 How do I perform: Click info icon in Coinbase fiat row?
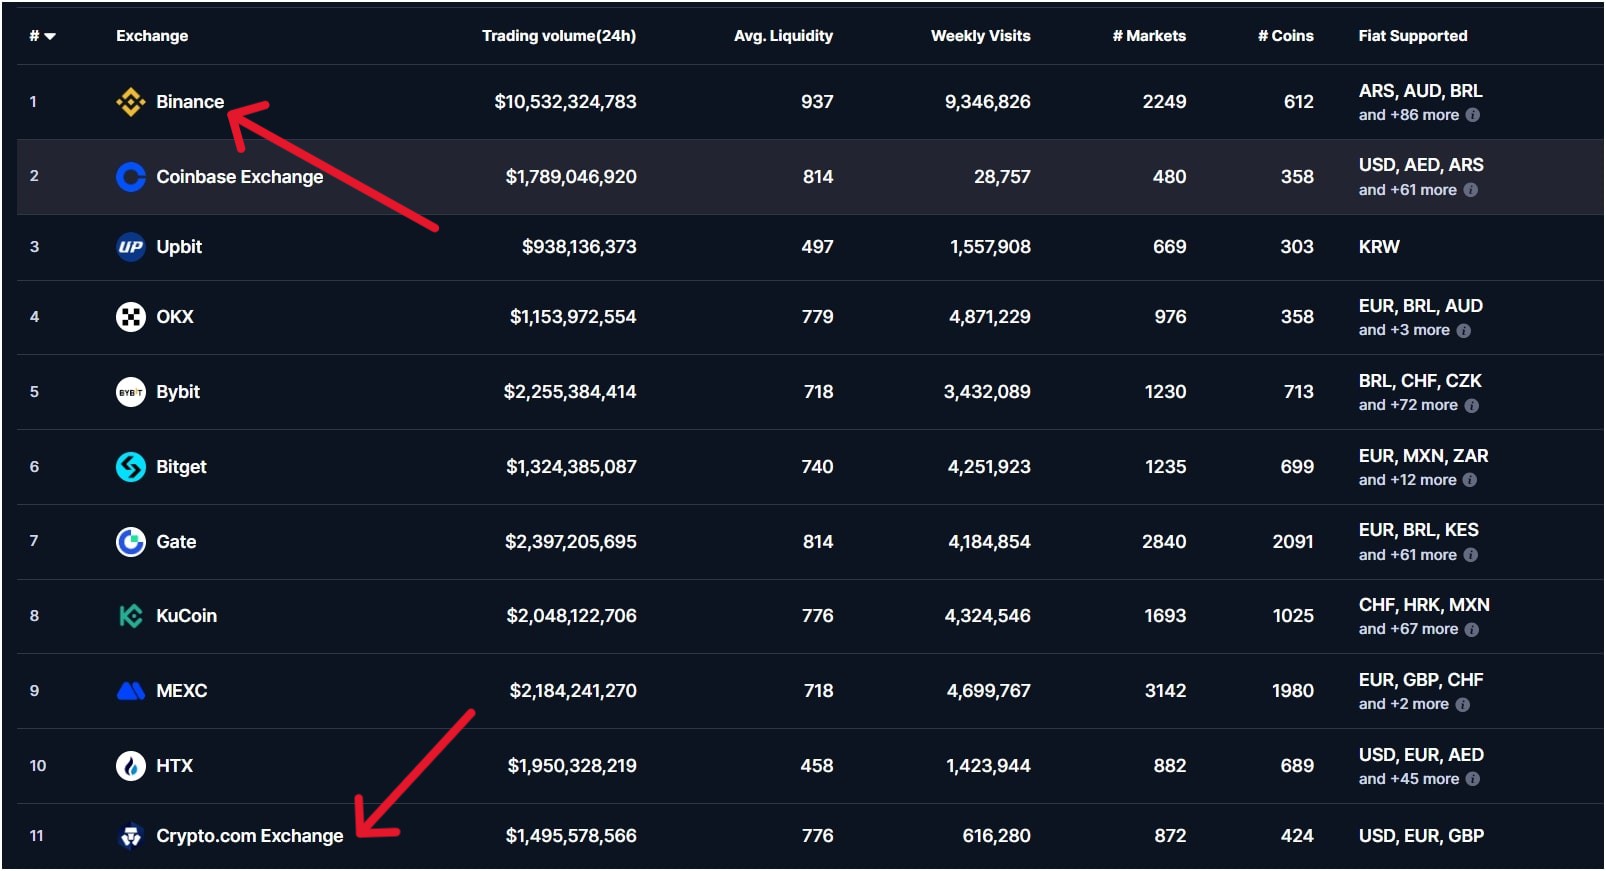[1471, 190]
